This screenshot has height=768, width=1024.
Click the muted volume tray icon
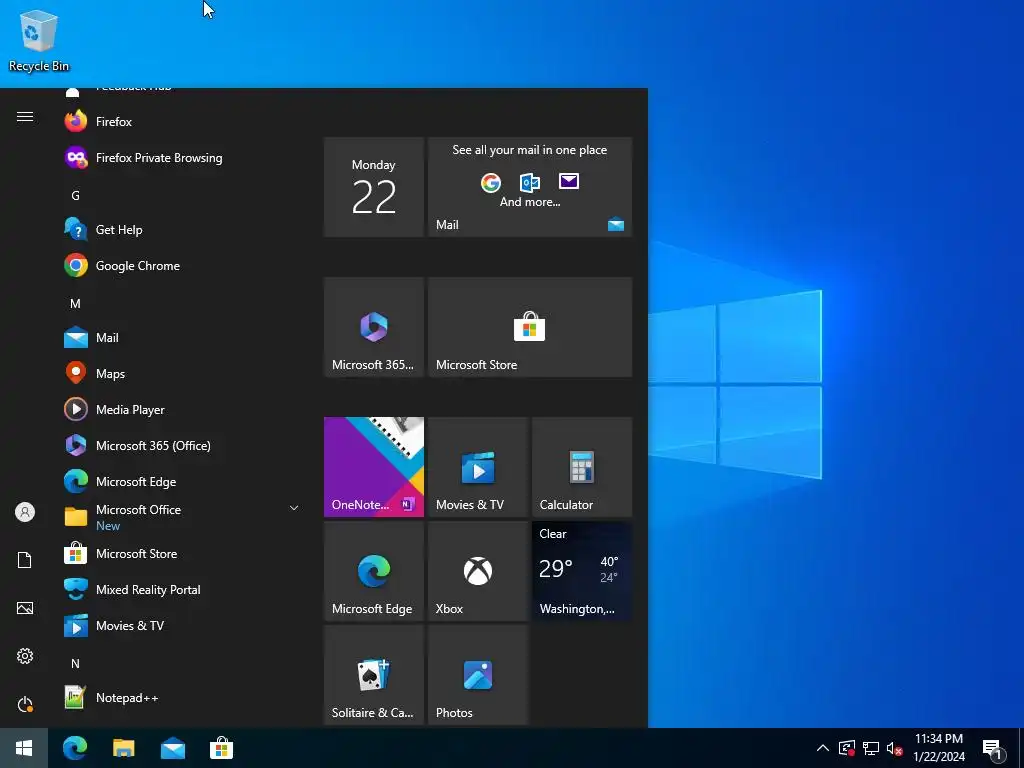pyautogui.click(x=894, y=748)
